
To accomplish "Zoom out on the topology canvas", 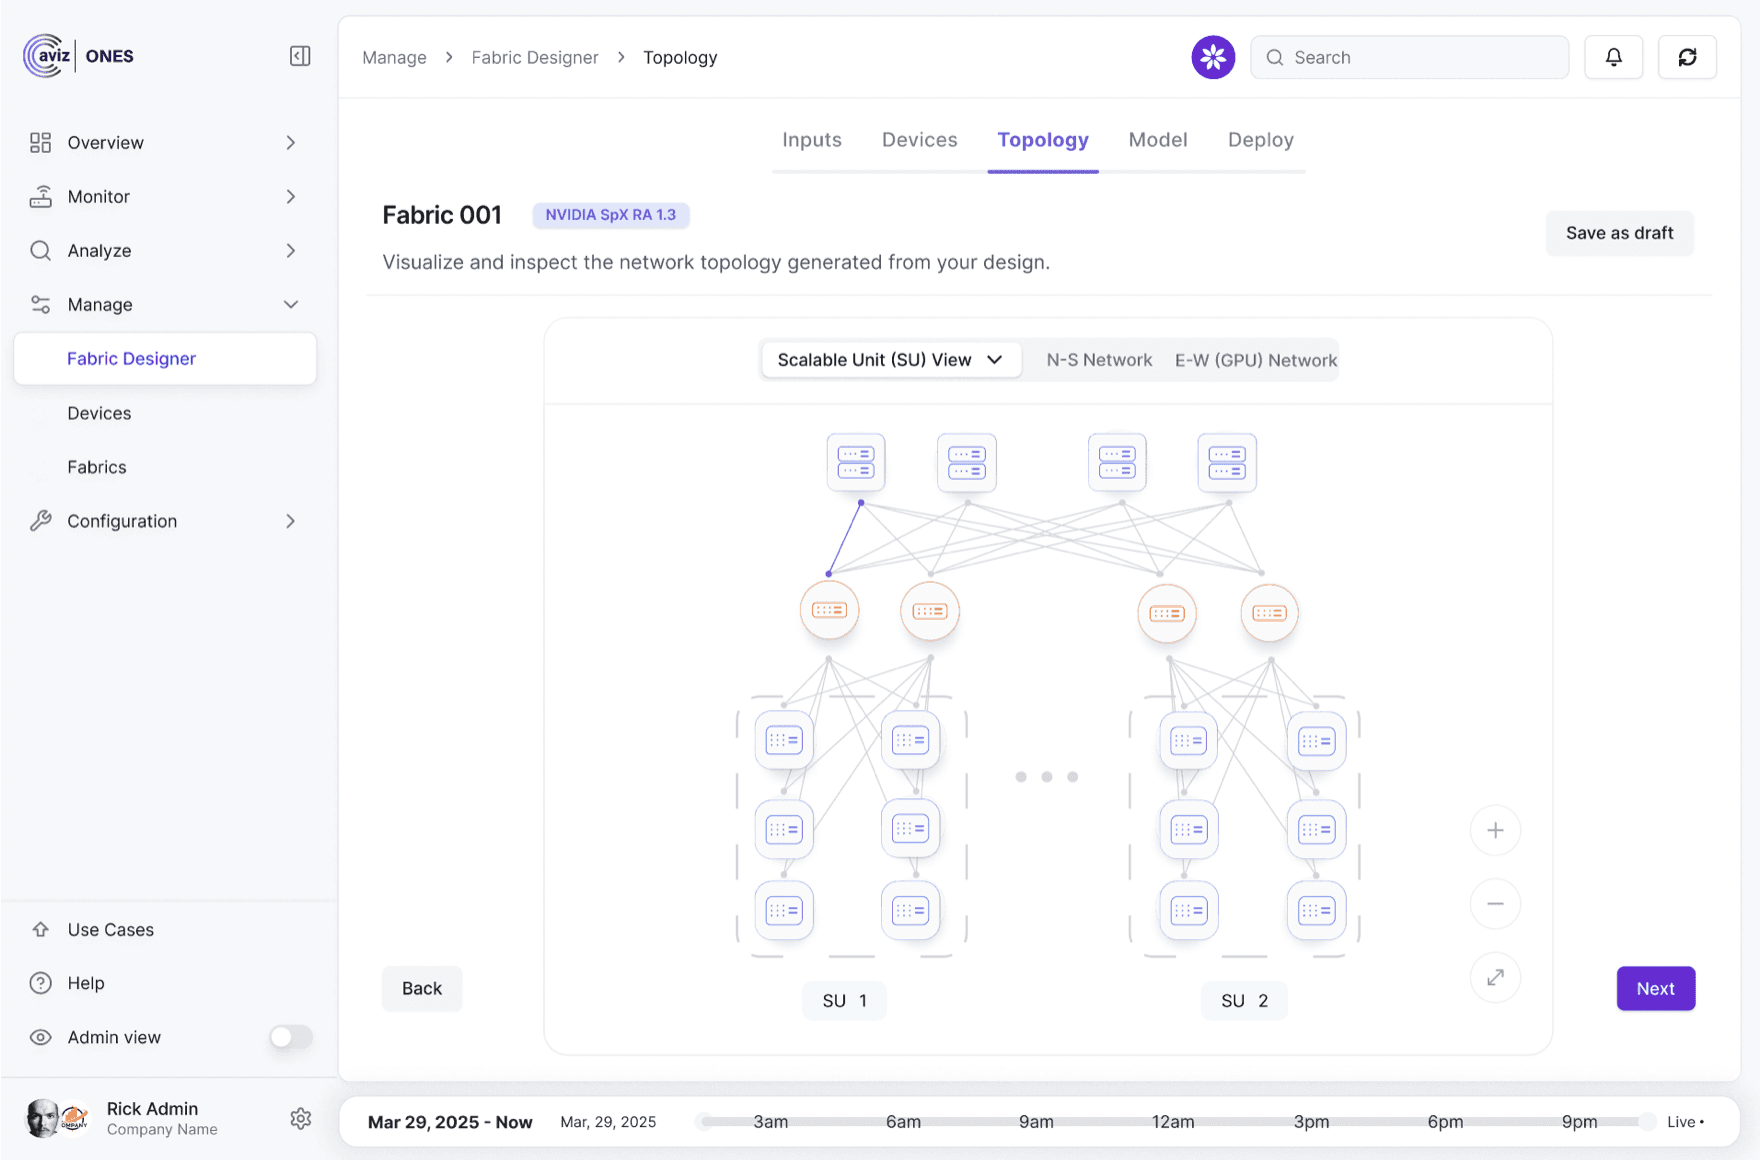I will (1495, 903).
